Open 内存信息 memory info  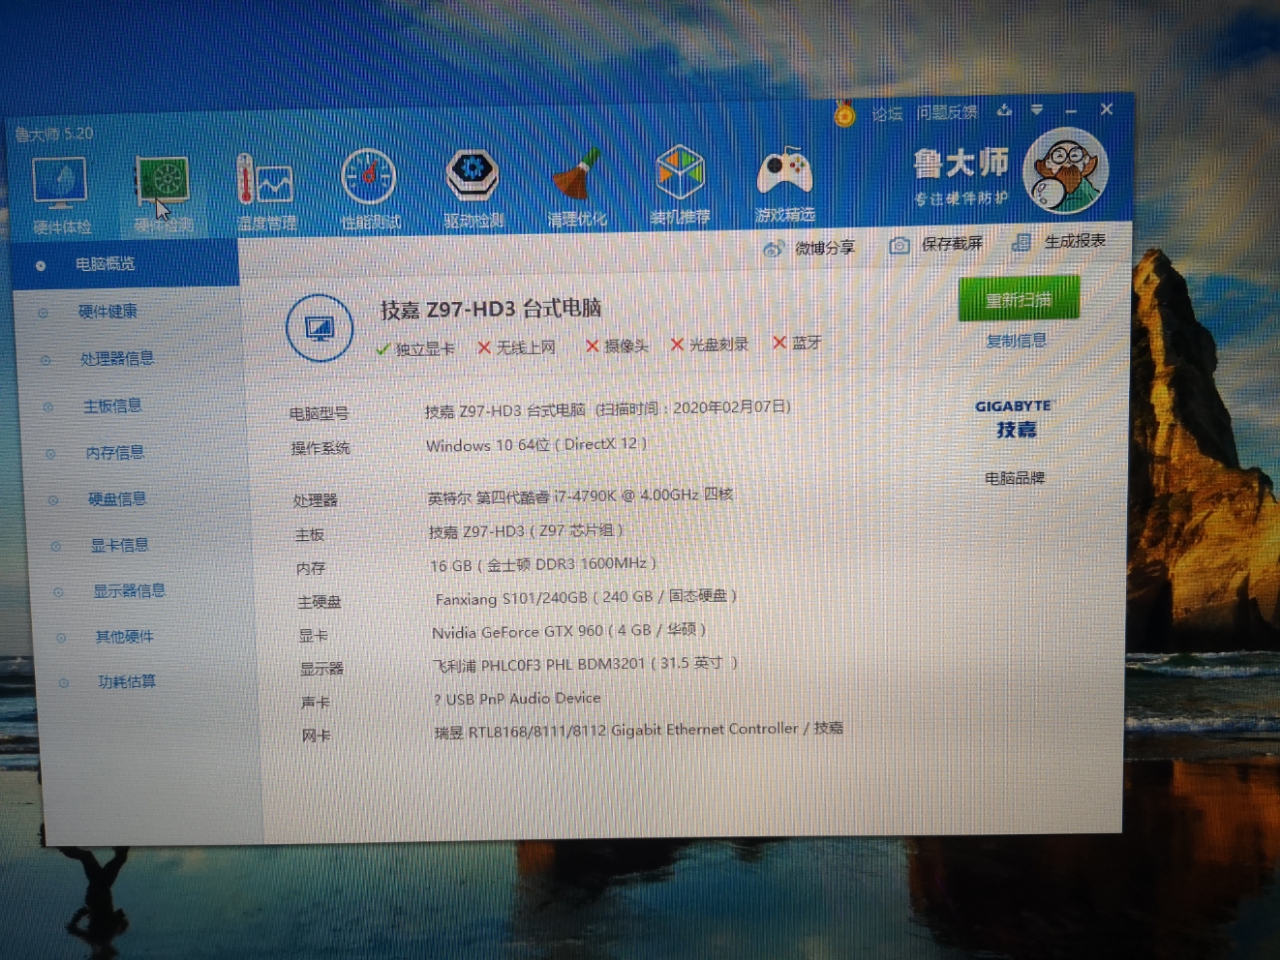(115, 453)
